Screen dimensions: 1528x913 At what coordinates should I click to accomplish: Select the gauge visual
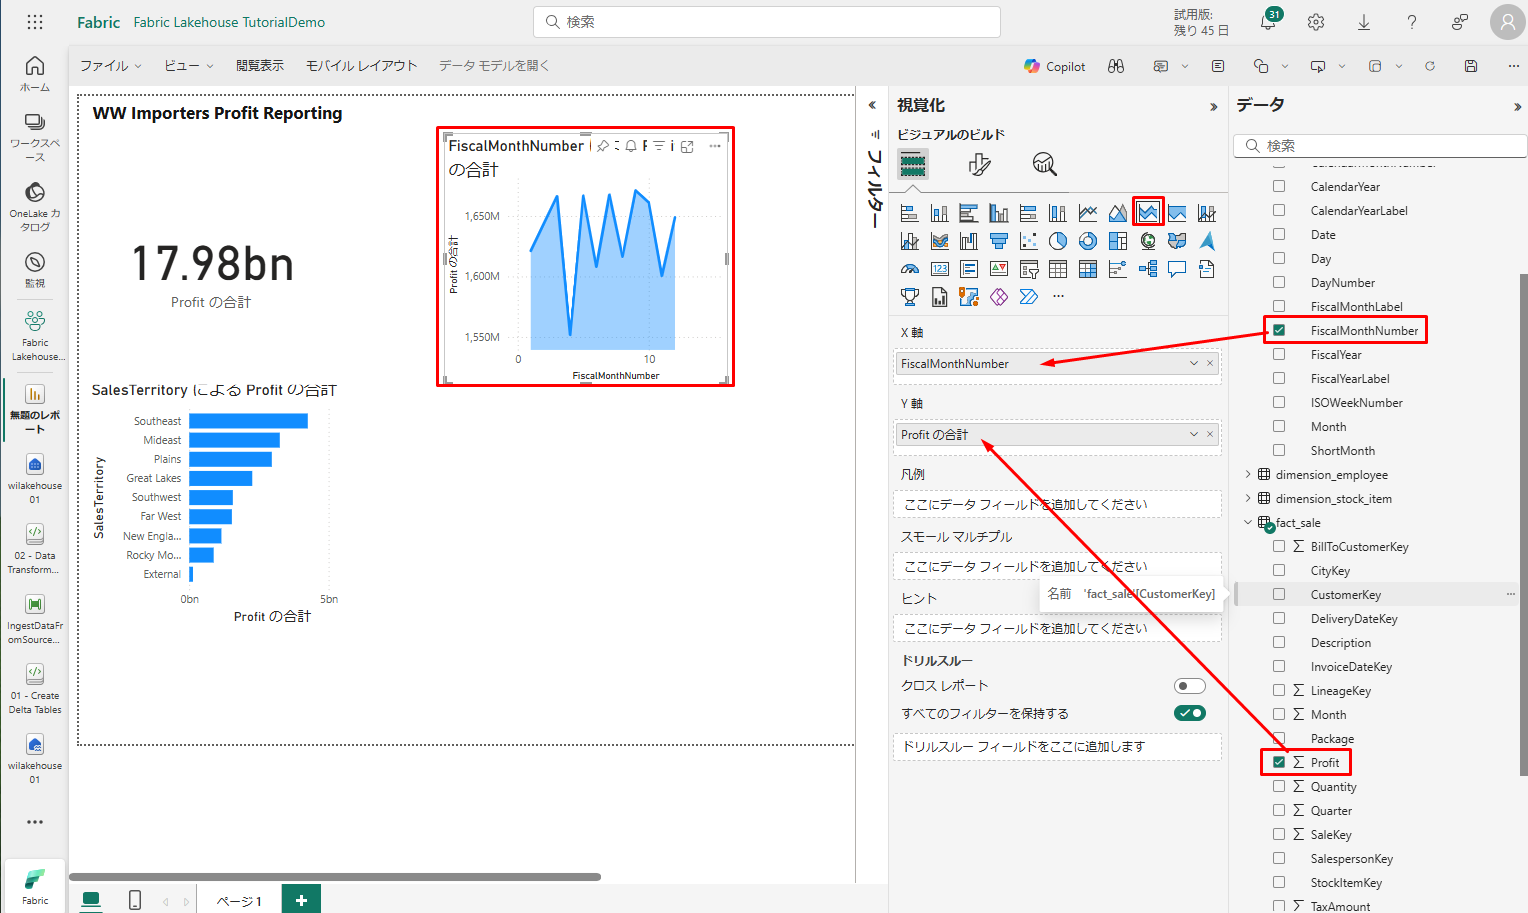point(909,269)
